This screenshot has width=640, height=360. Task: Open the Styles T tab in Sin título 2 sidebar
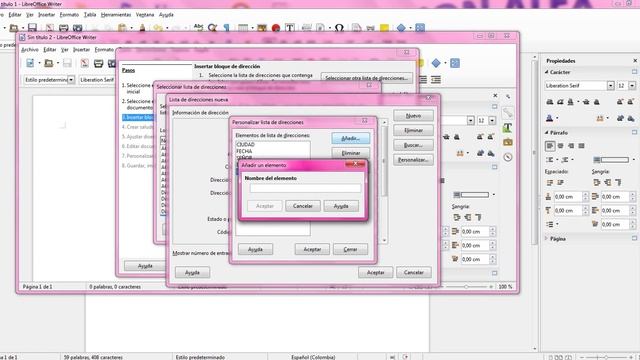tap(507, 128)
